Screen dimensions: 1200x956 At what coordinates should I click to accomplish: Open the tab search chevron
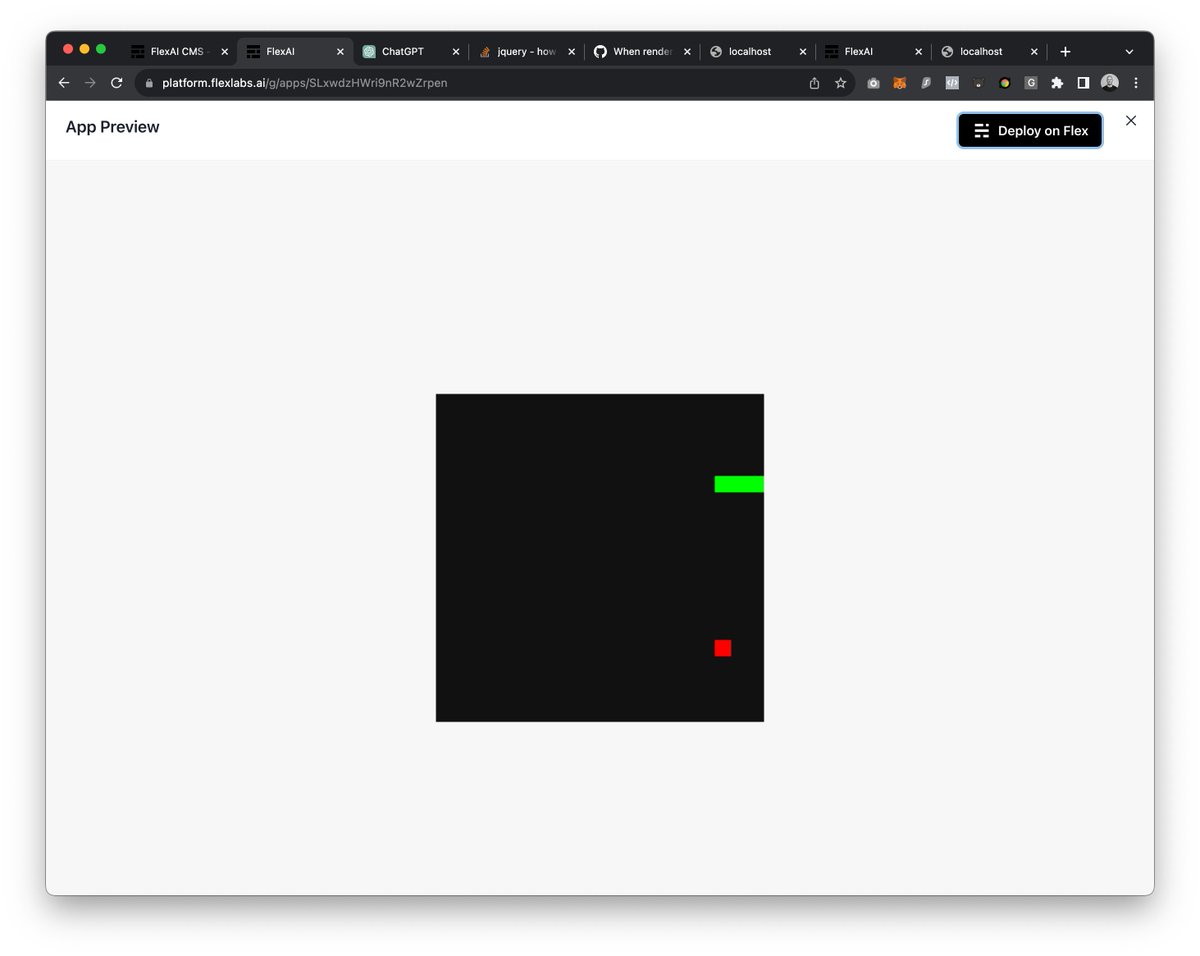(x=1128, y=51)
